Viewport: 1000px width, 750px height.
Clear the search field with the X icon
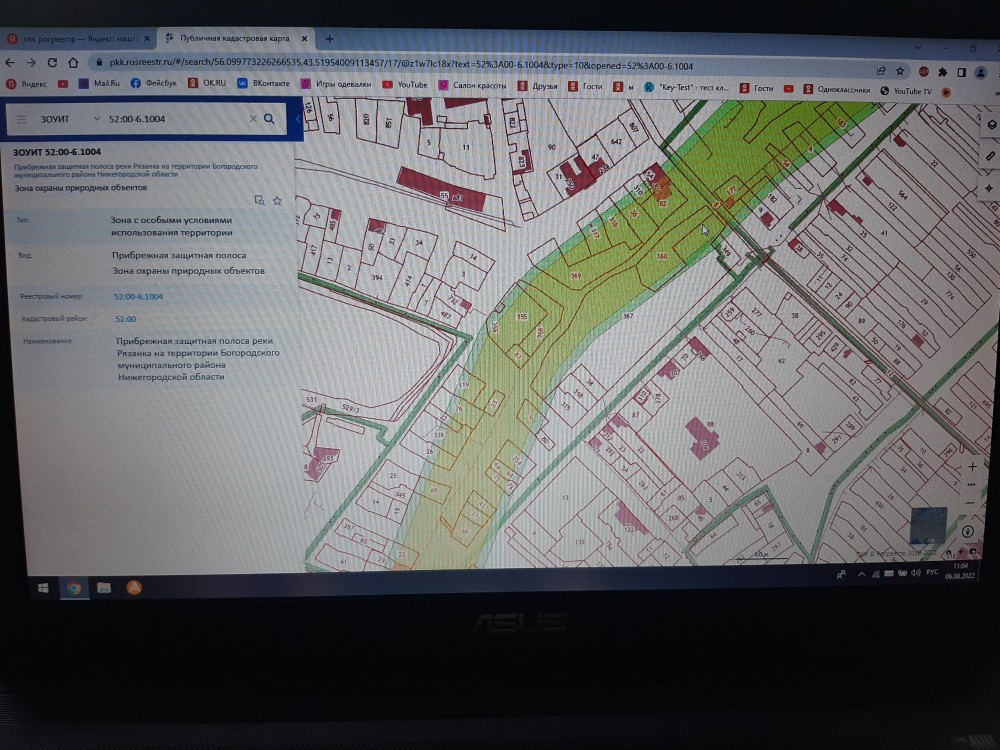tap(253, 118)
